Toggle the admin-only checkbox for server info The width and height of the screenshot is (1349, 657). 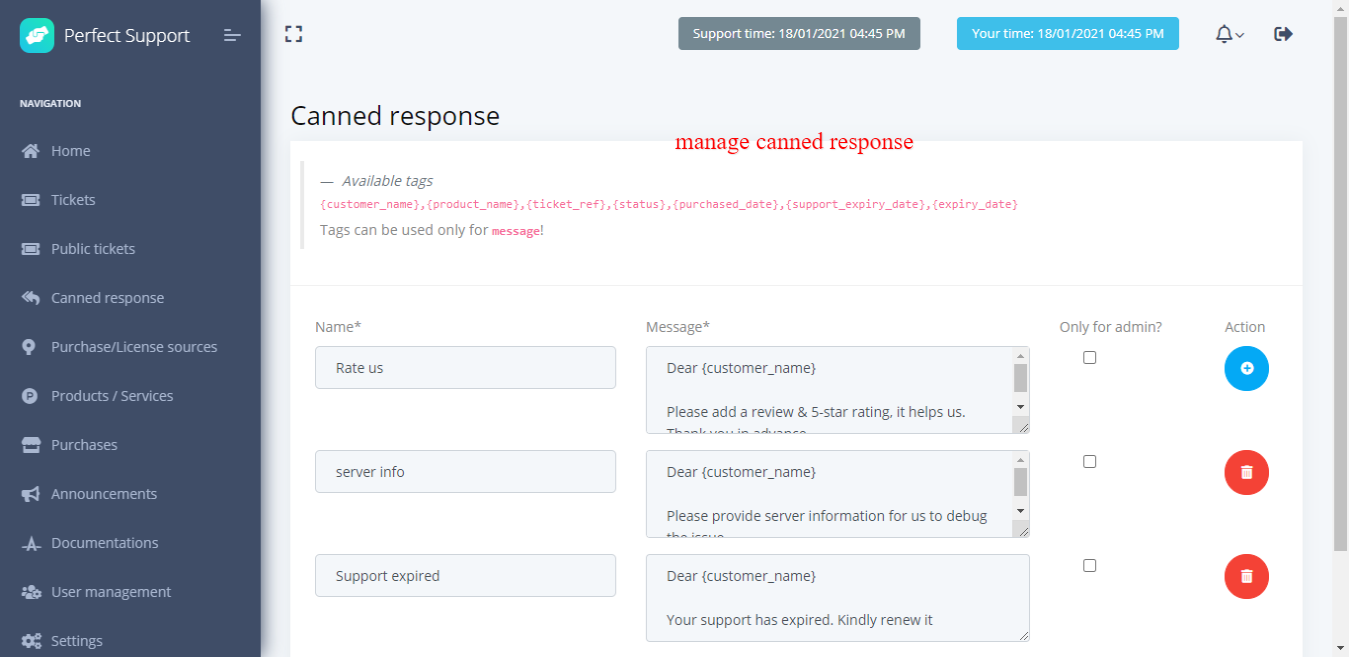(1090, 462)
